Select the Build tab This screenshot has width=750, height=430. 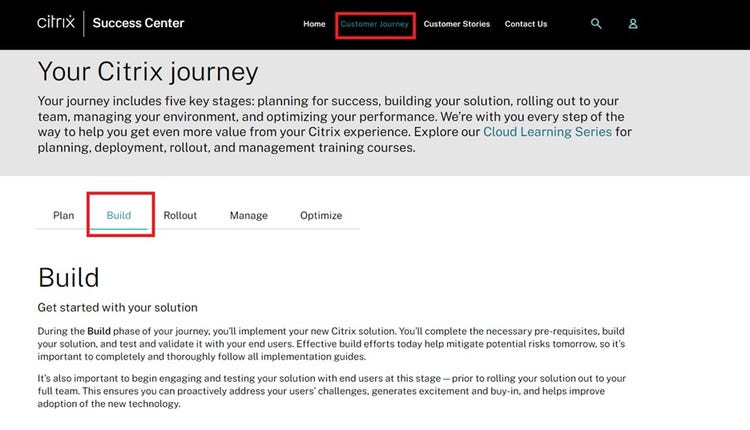point(119,215)
